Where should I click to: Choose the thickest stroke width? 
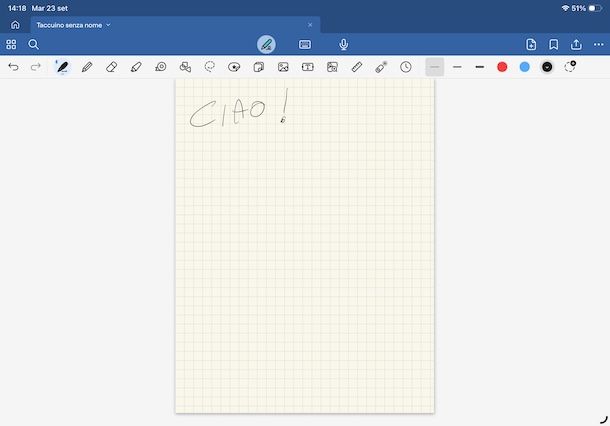tap(480, 67)
